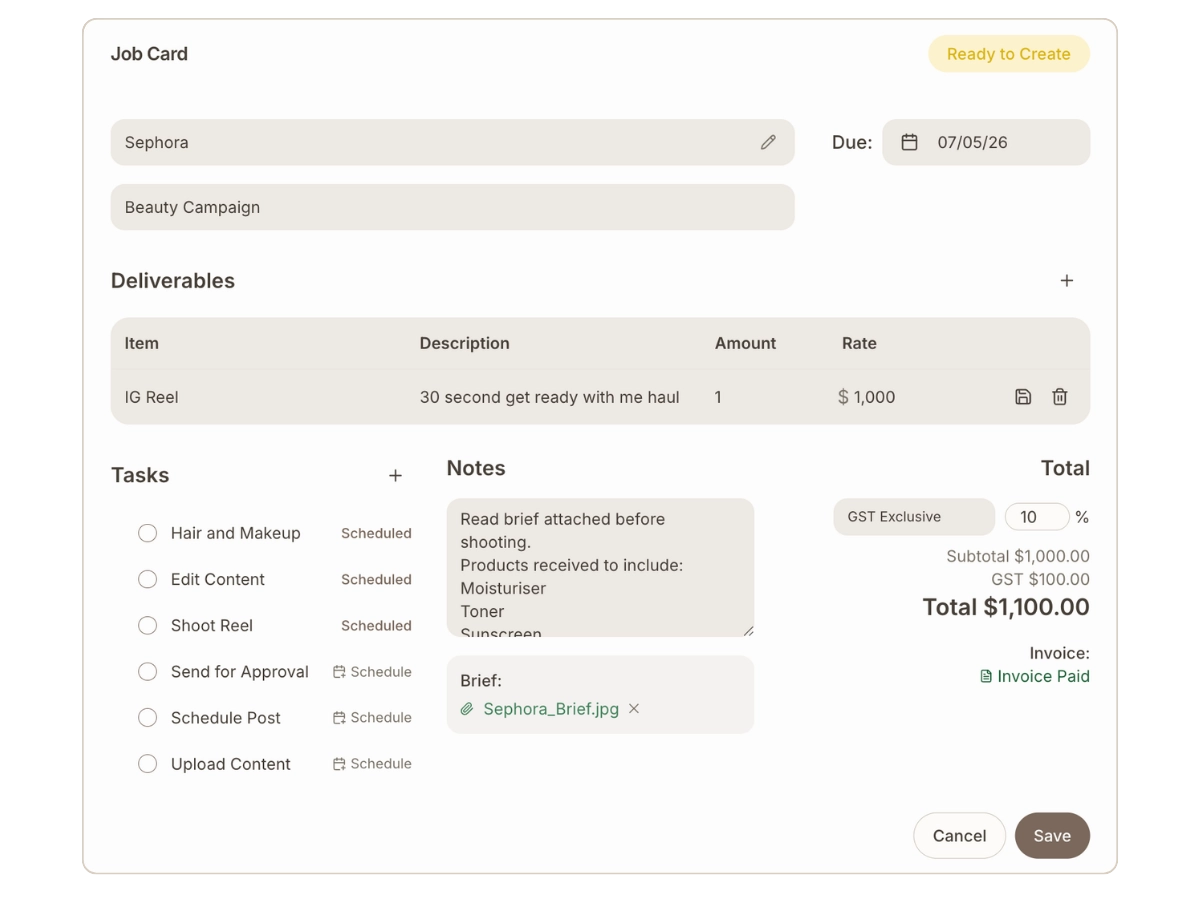Click the Save button
The image size is (1200, 900).
[1052, 836]
